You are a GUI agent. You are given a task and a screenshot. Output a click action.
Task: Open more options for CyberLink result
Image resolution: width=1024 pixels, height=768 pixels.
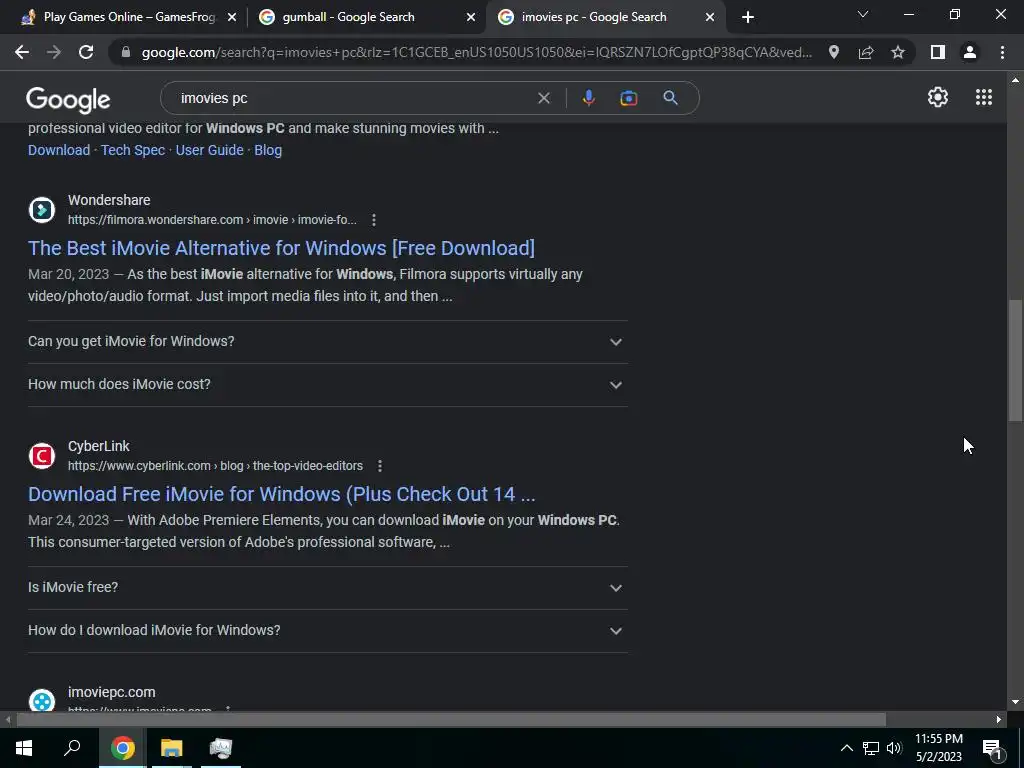click(379, 466)
